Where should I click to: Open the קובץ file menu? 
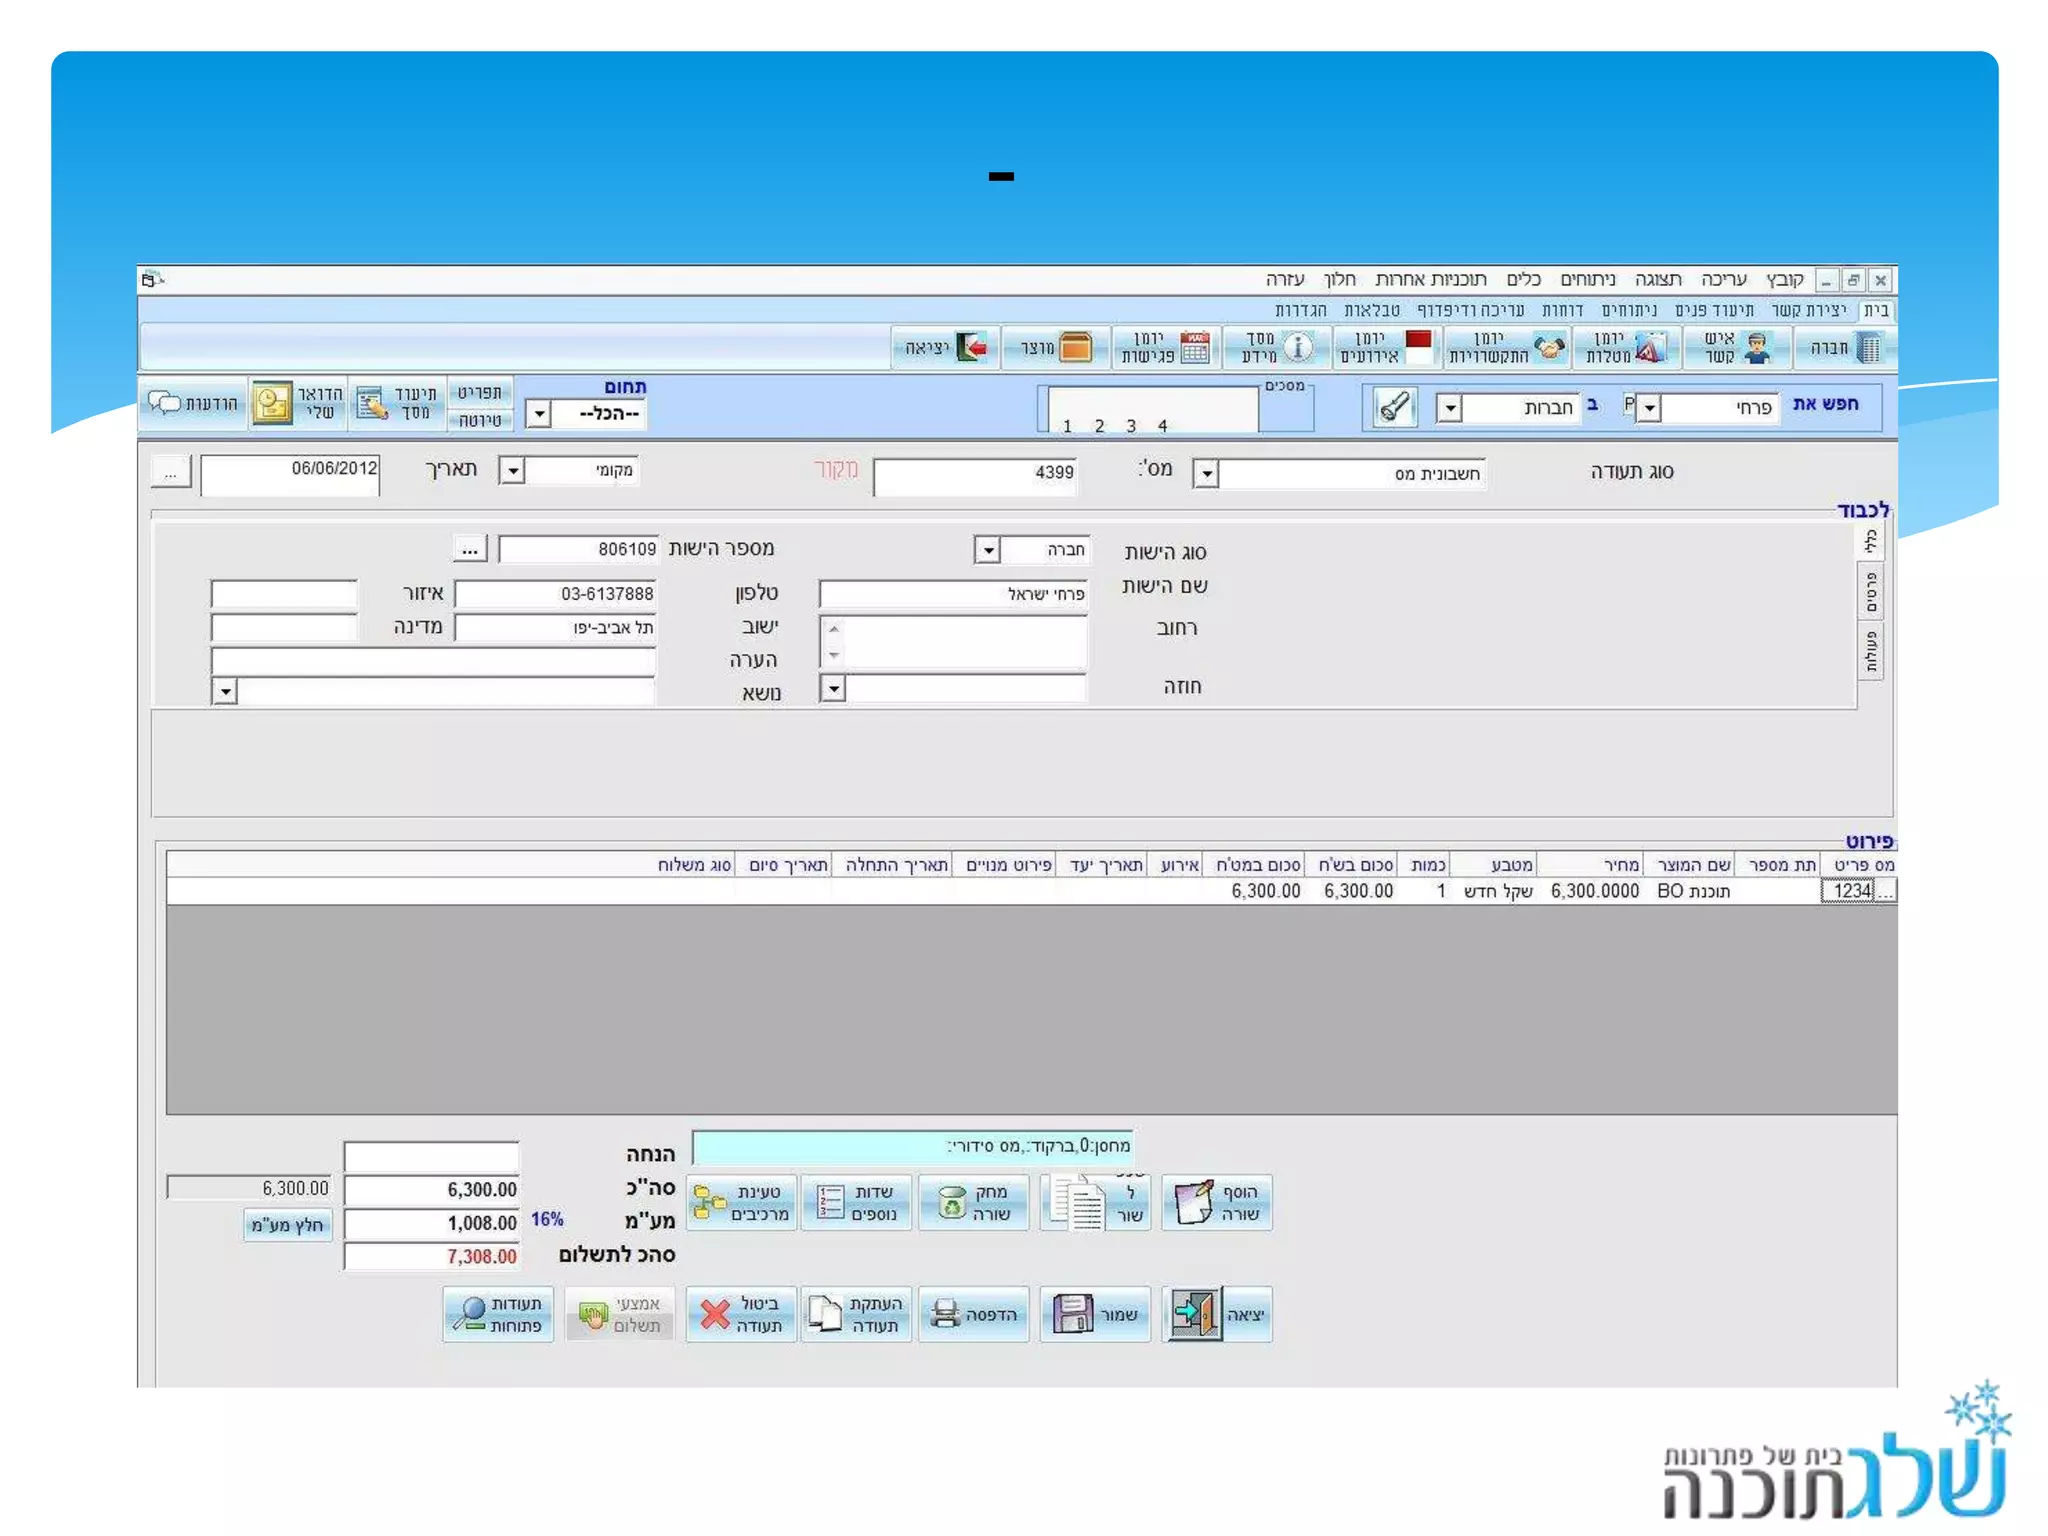click(1784, 279)
